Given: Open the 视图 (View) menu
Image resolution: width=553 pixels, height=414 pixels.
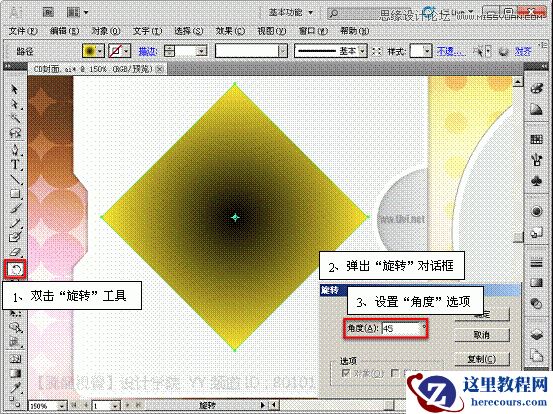Looking at the screenshot, I should (272, 31).
